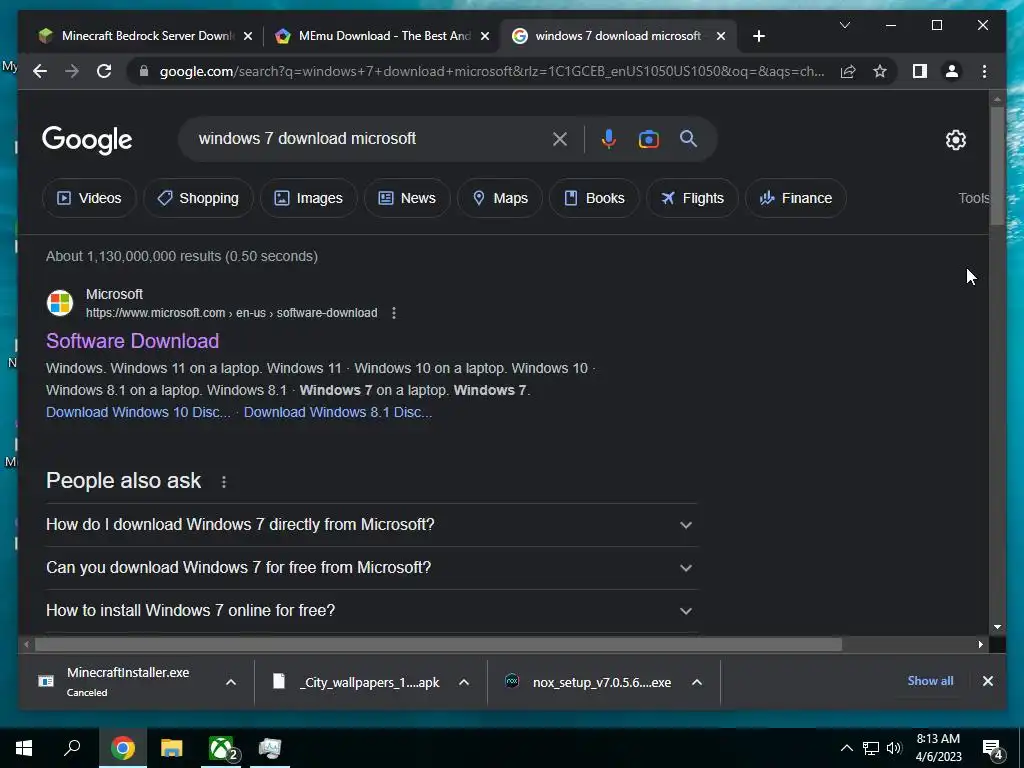The image size is (1024, 768).
Task: Start voice search with microphone
Action: 609,138
